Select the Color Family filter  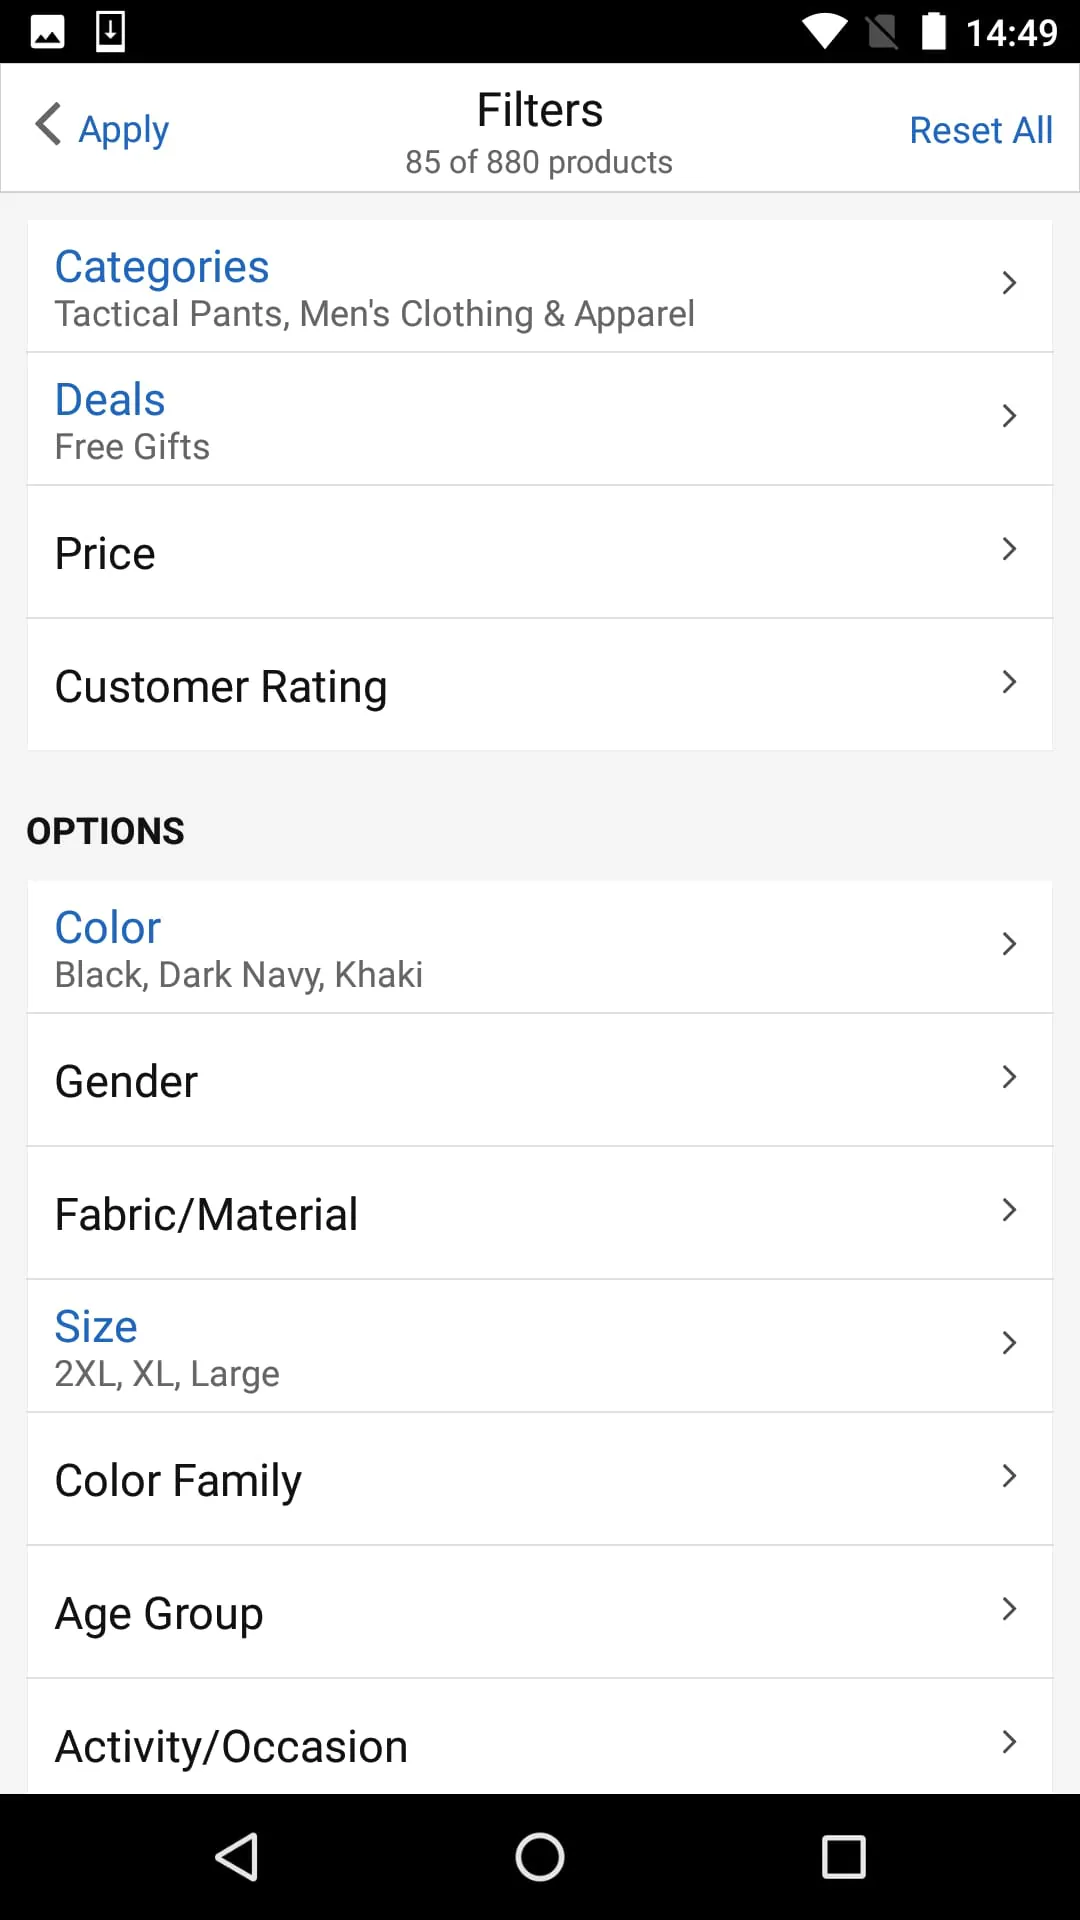click(x=540, y=1480)
